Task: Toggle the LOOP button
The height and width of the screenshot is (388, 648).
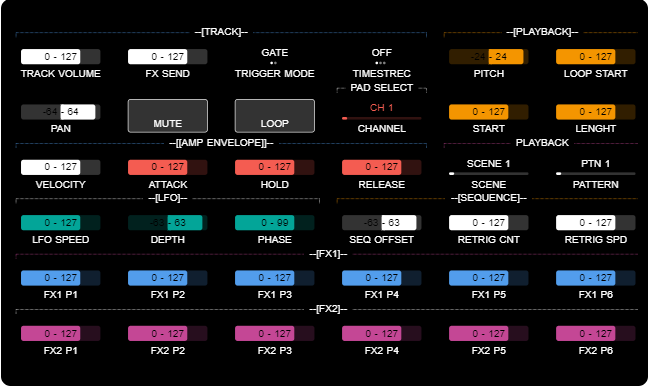Action: (x=274, y=116)
